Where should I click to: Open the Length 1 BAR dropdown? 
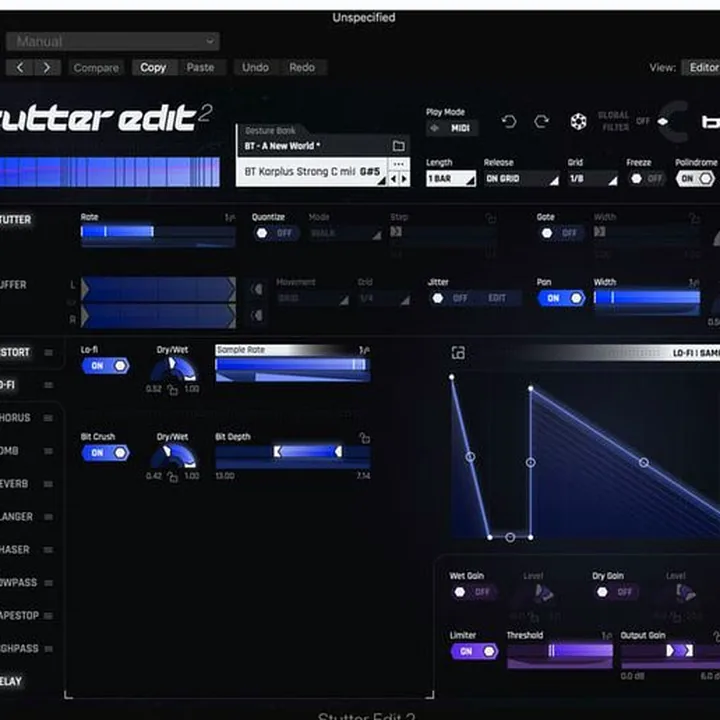(x=451, y=179)
